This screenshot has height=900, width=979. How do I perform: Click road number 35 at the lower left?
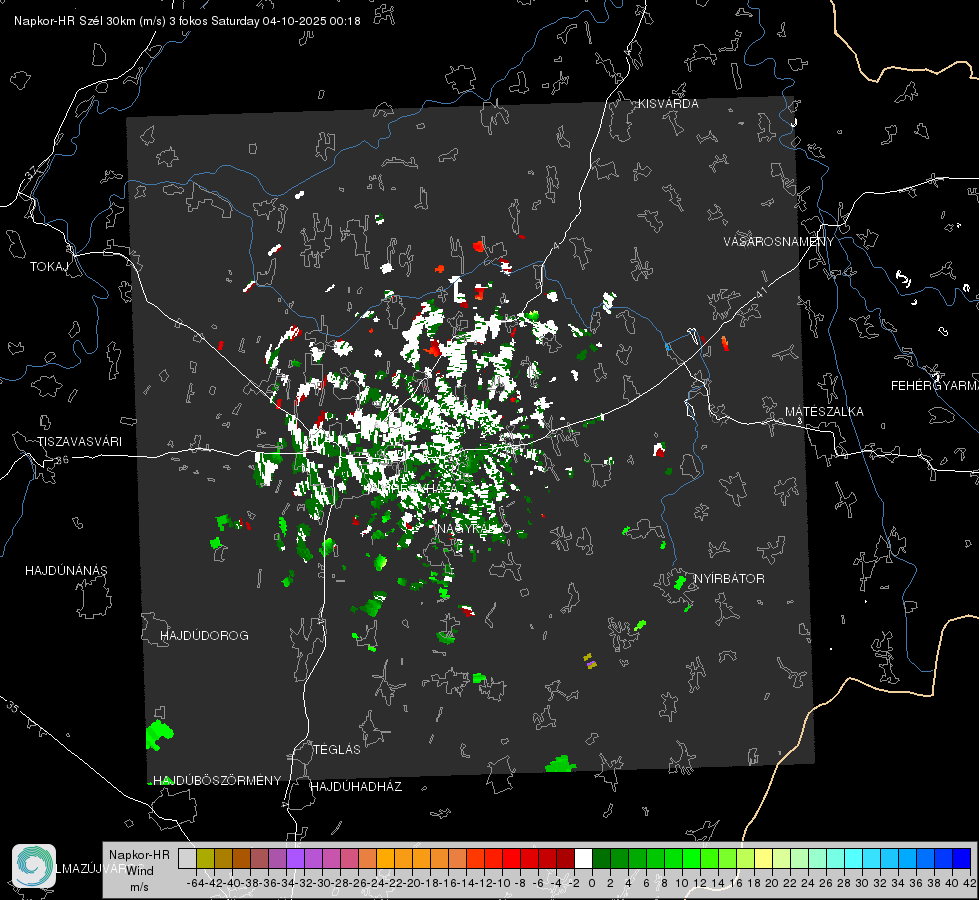[x=14, y=707]
